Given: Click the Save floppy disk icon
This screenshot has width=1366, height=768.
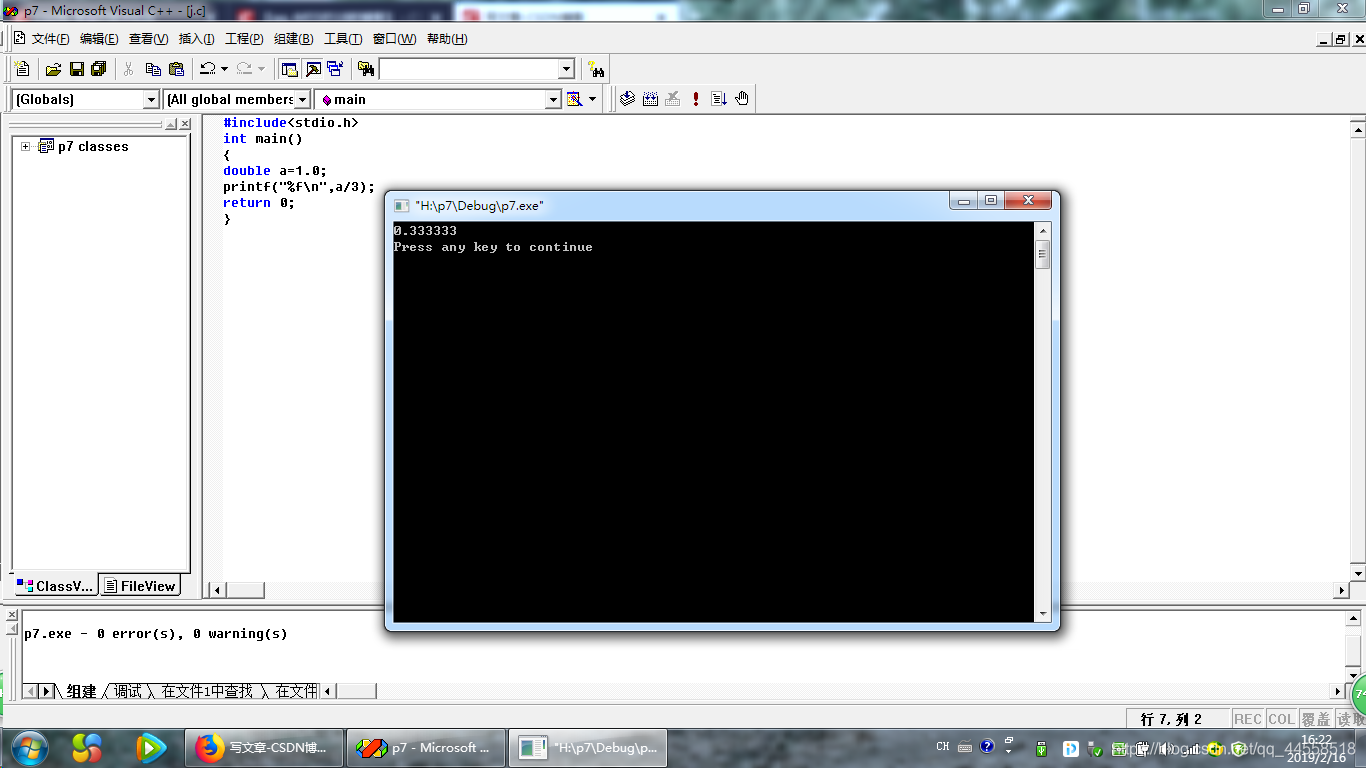Looking at the screenshot, I should pos(76,69).
